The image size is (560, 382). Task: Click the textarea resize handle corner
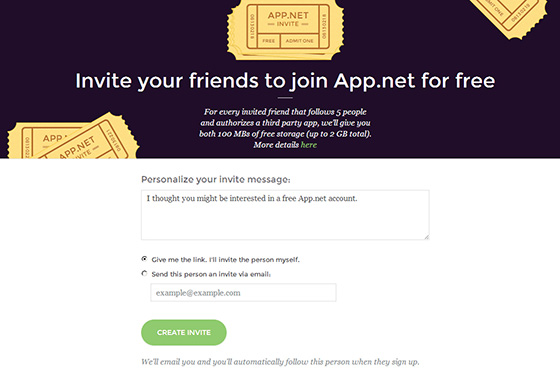tap(426, 236)
